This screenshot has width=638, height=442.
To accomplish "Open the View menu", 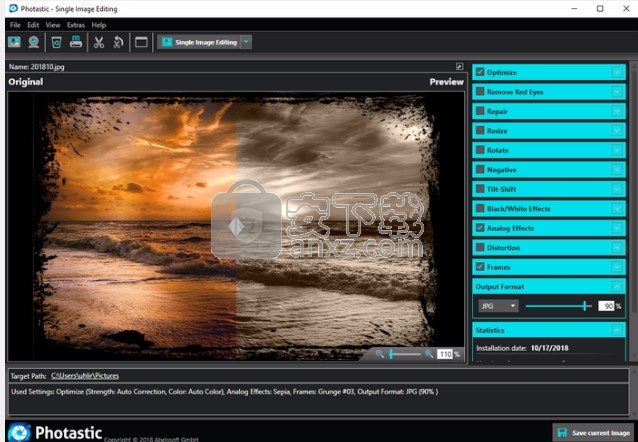I will (53, 25).
